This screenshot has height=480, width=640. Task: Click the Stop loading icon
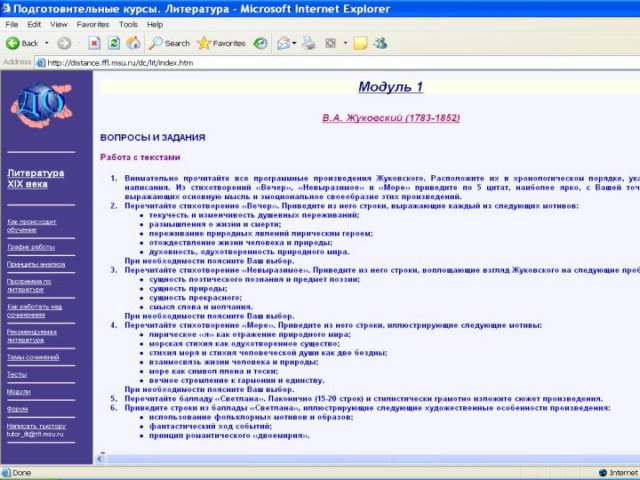[94, 43]
